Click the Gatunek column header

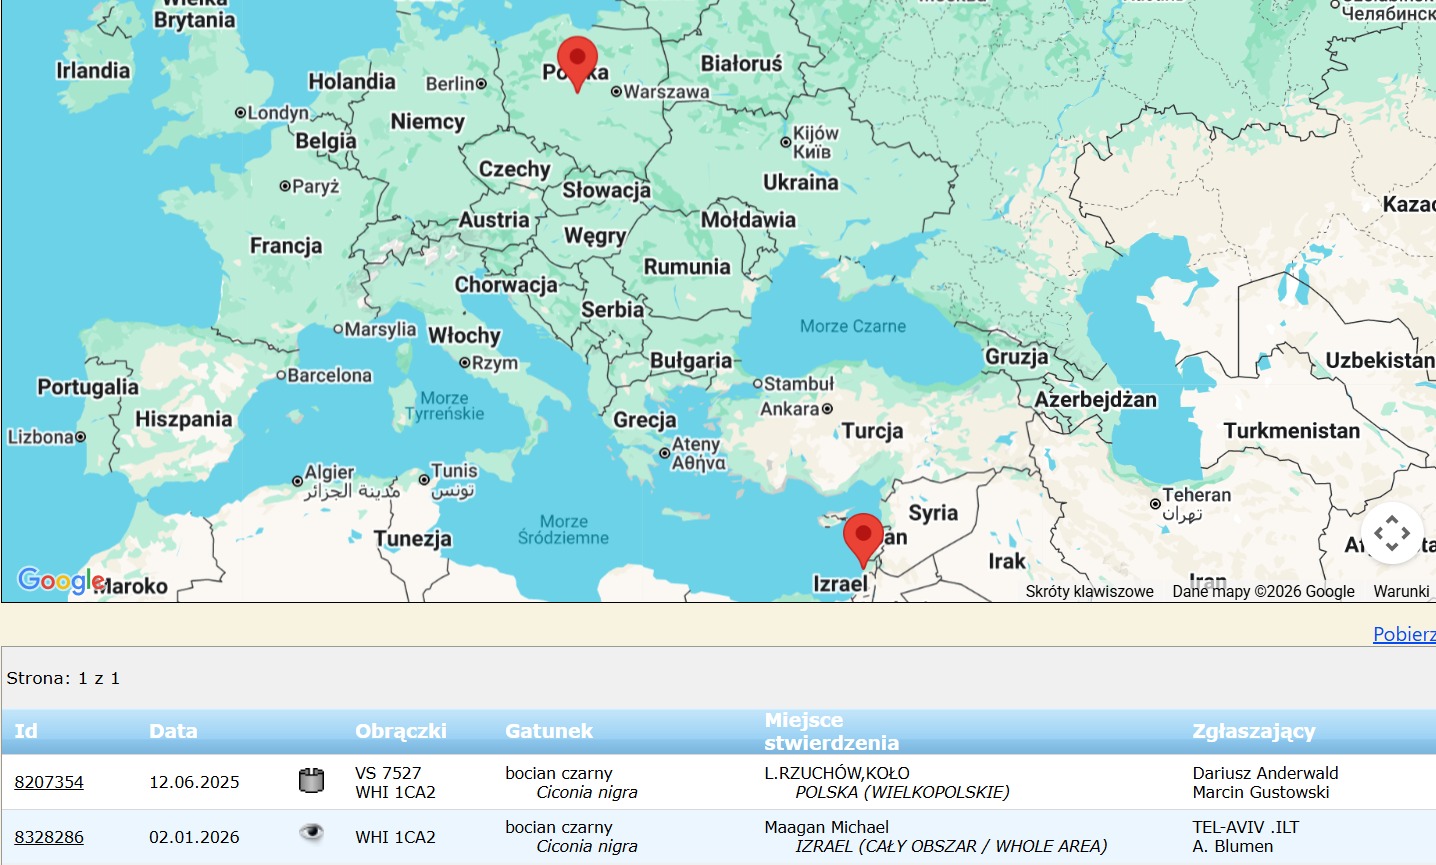[549, 731]
